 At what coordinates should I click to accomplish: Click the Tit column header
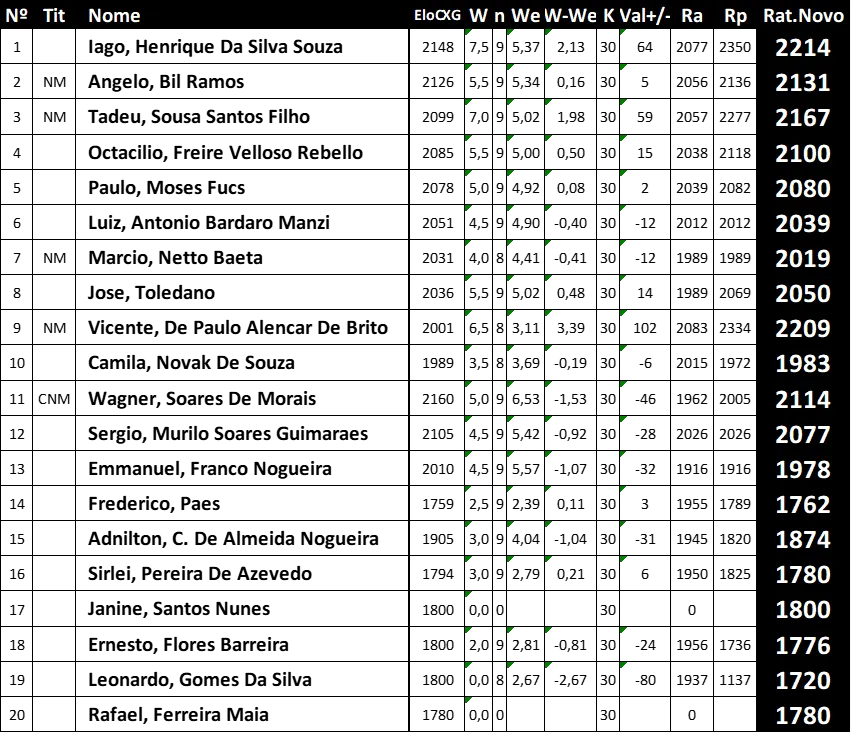(54, 16)
